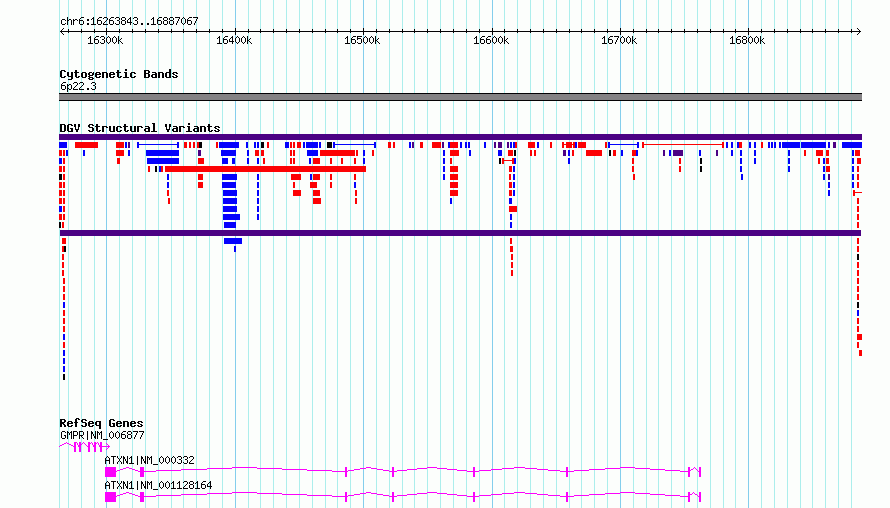The width and height of the screenshot is (890, 508).
Task: Select the 6p22.3 band label
Action: (x=78, y=86)
